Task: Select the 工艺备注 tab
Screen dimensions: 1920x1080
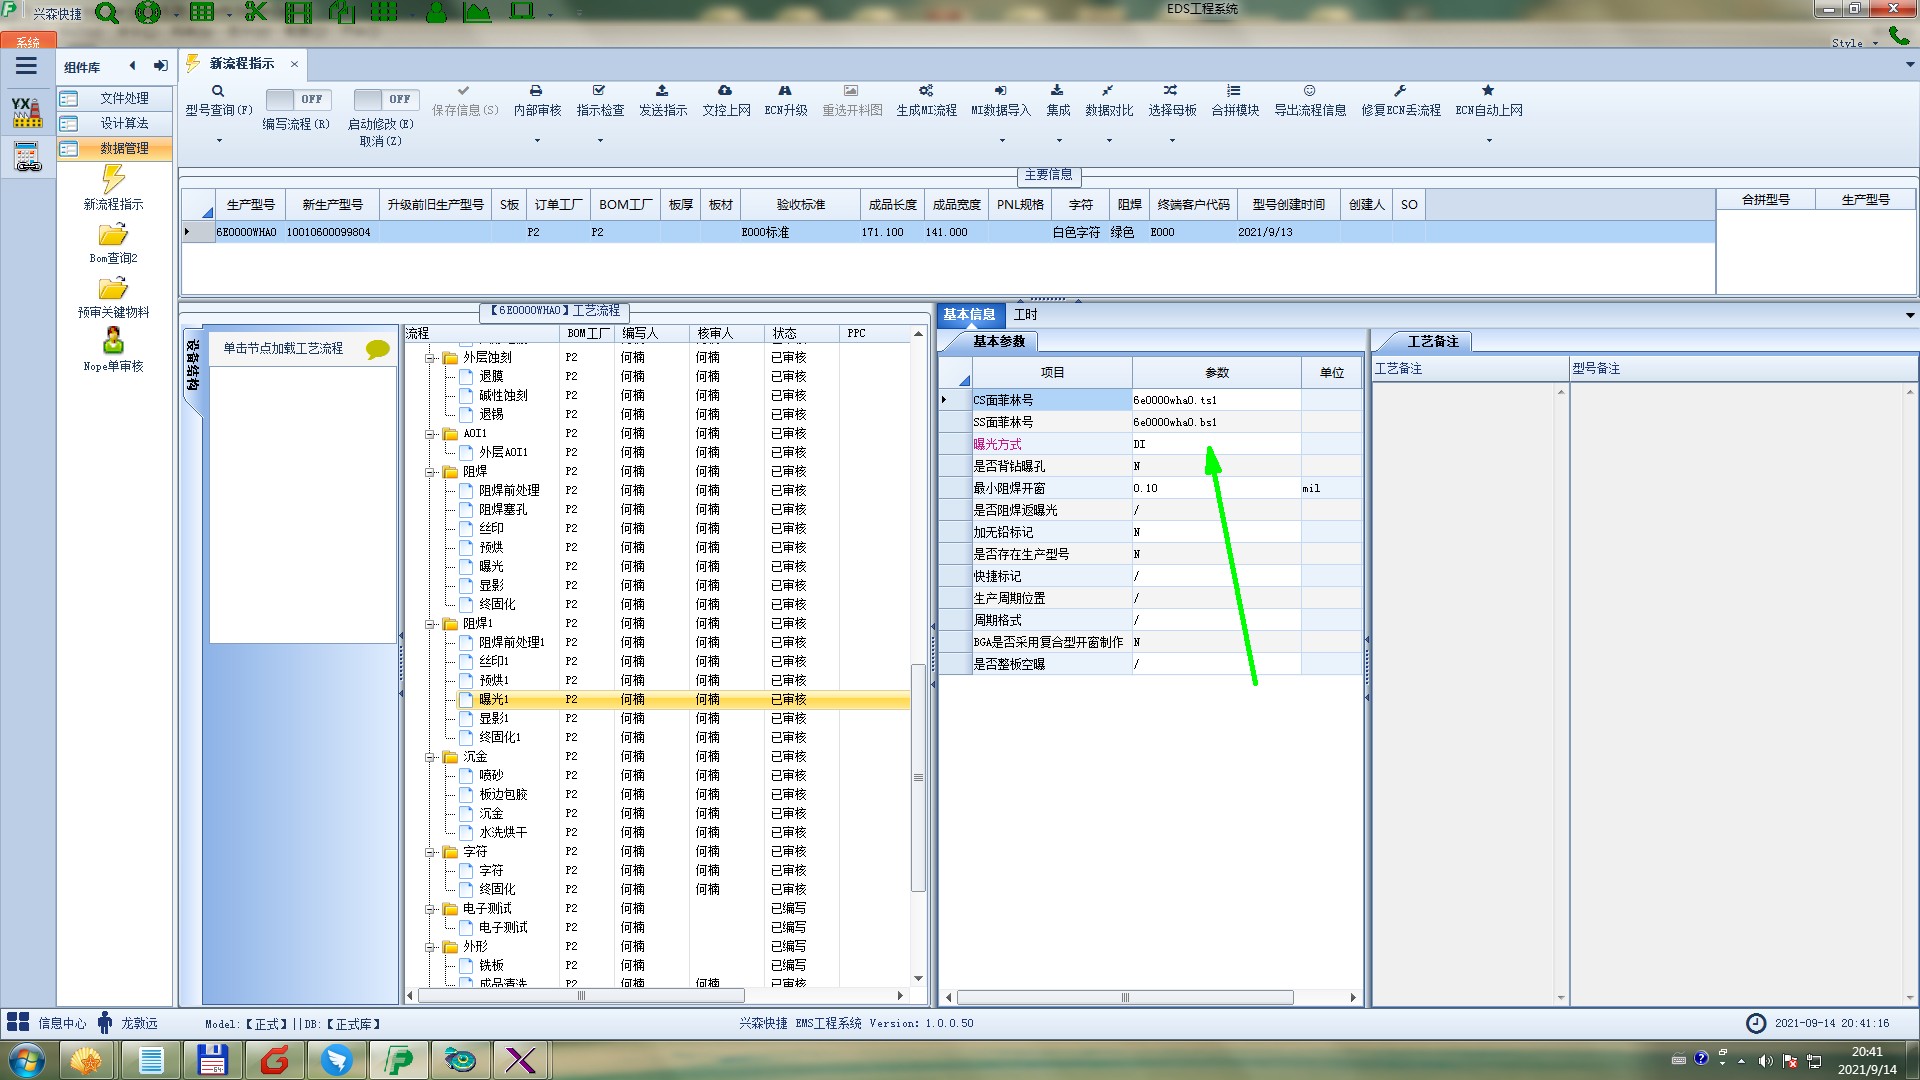Action: click(1432, 341)
